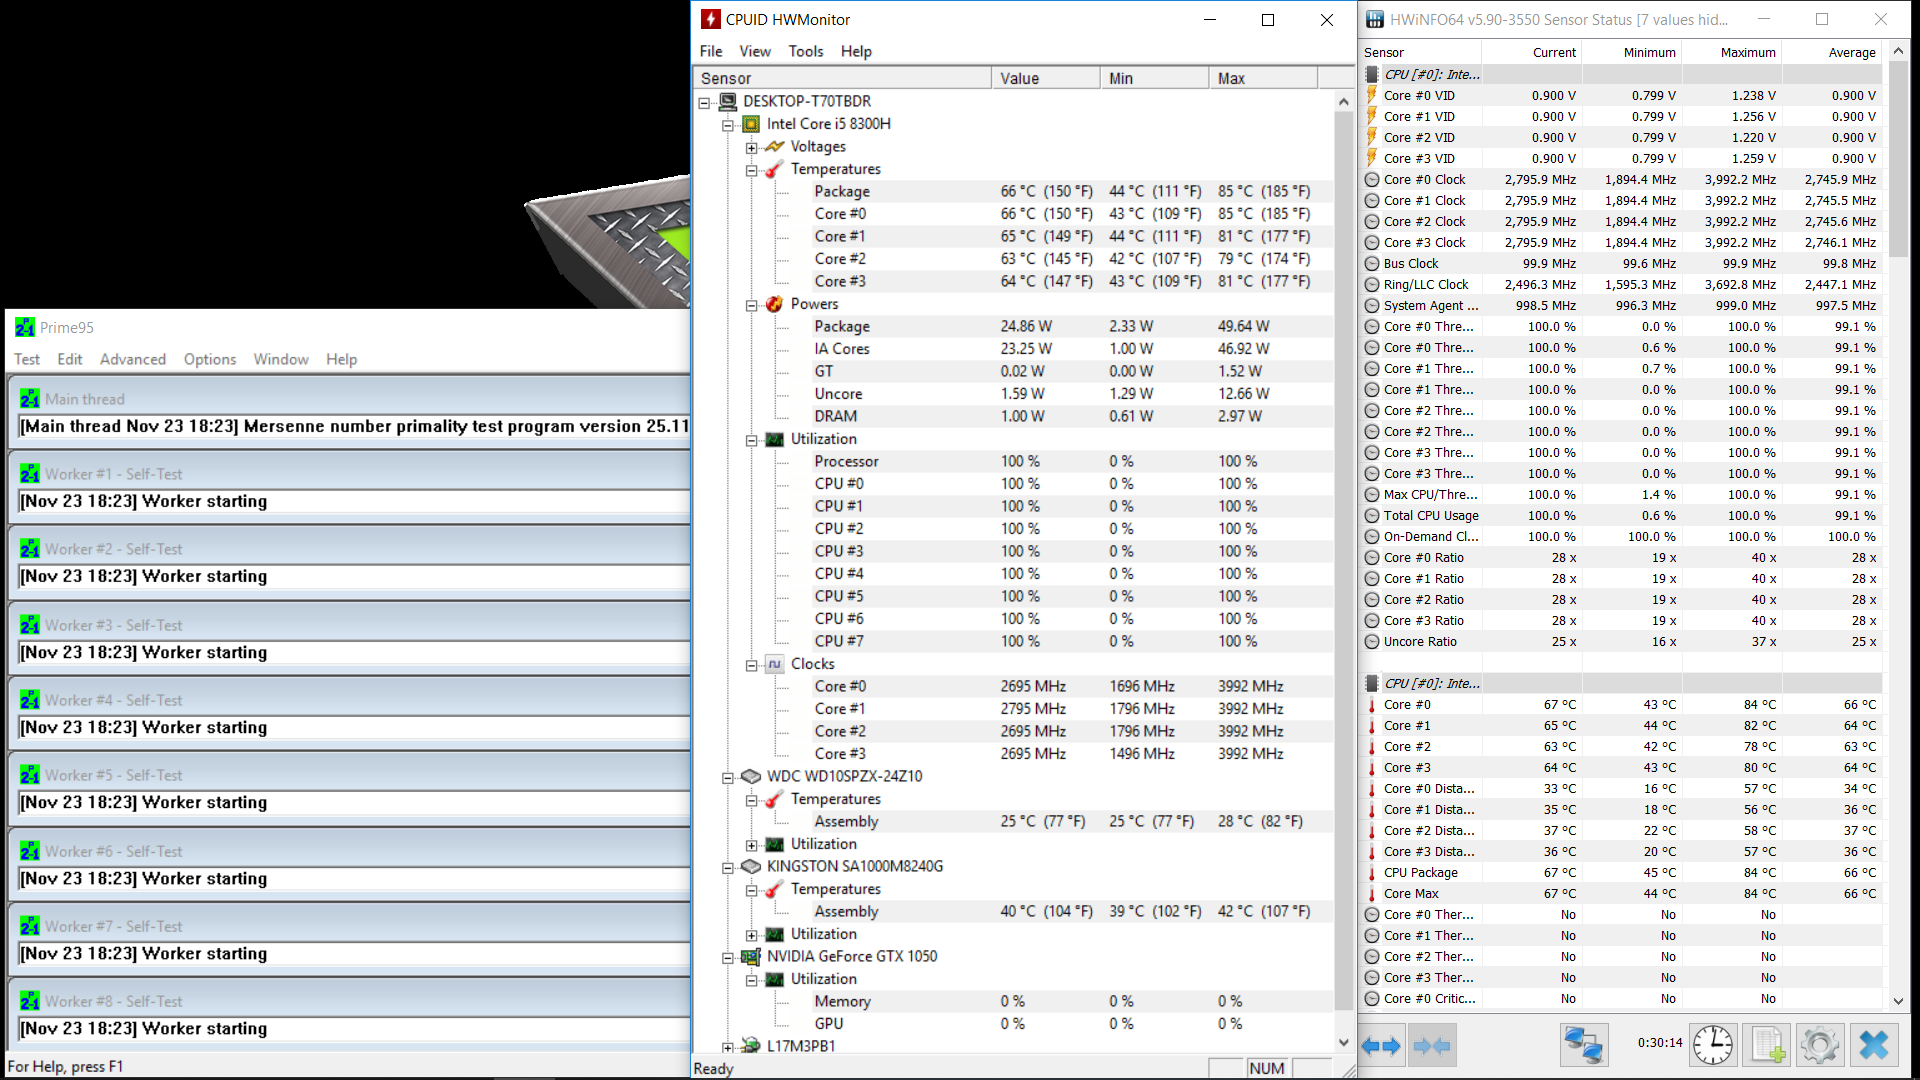Click the thermometer icon for CPU Package in HWiNFO
The width and height of the screenshot is (1920, 1080).
tap(1372, 873)
